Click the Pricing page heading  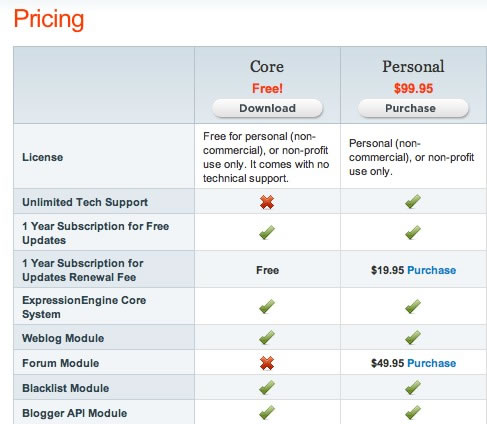pyautogui.click(x=49, y=19)
